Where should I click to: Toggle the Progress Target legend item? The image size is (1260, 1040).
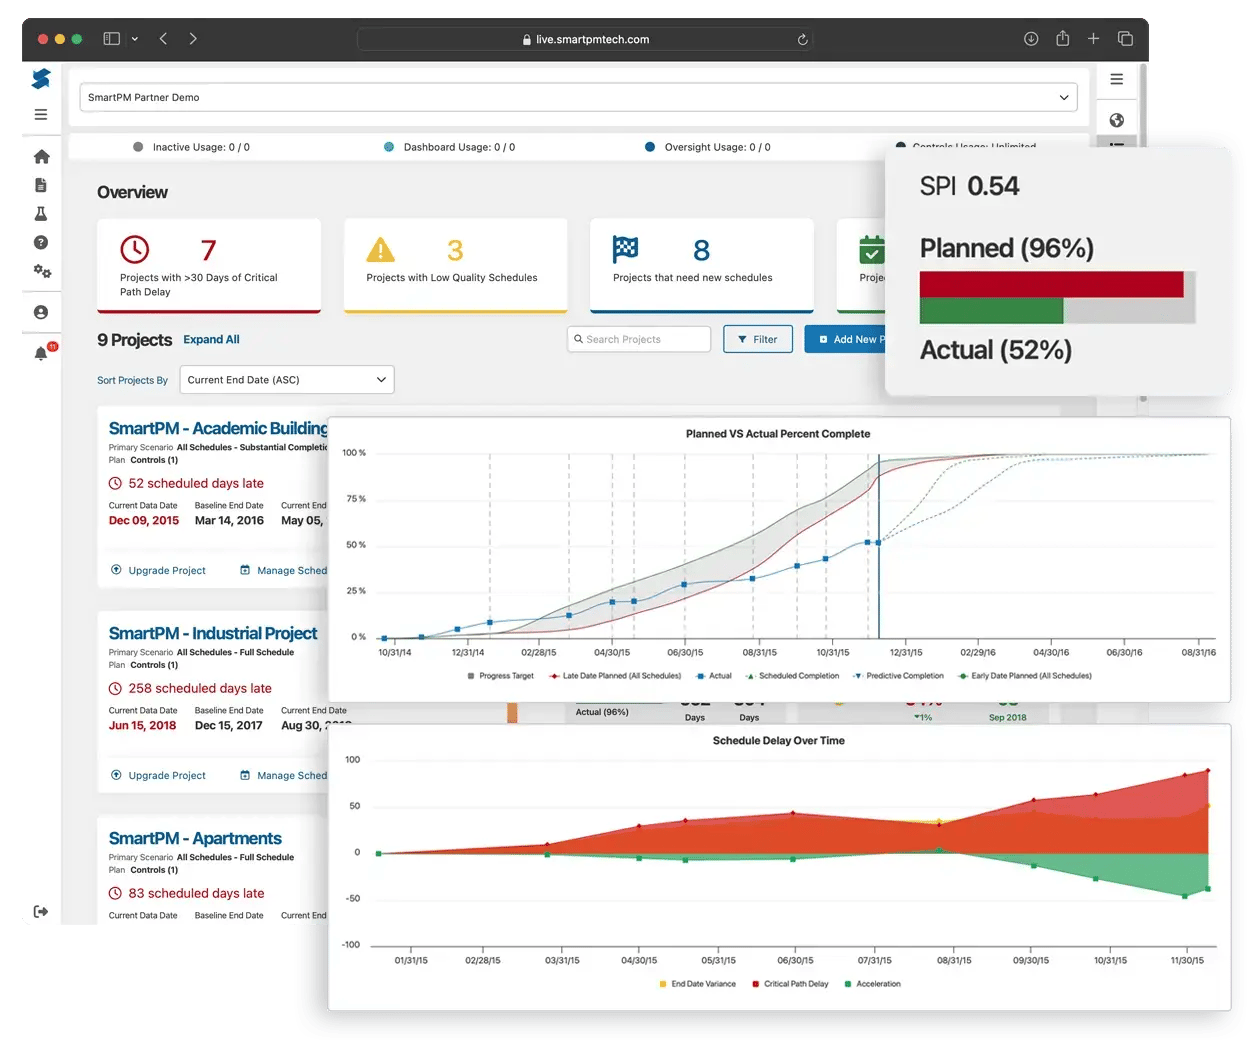click(x=501, y=676)
